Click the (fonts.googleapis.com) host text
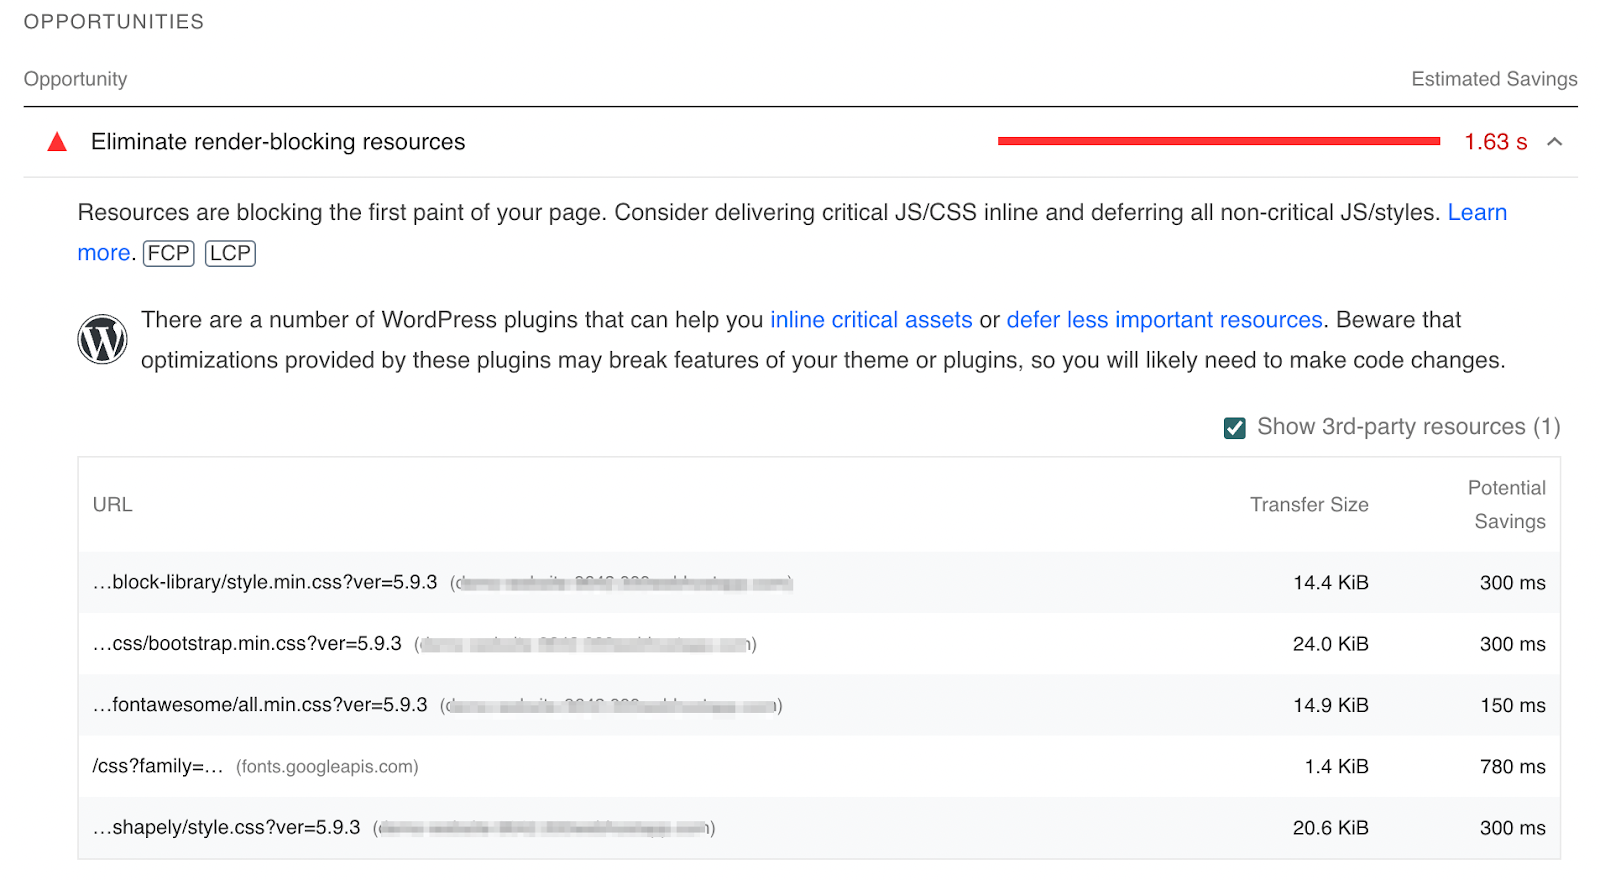Viewport: 1600px width, 880px height. [x=327, y=767]
